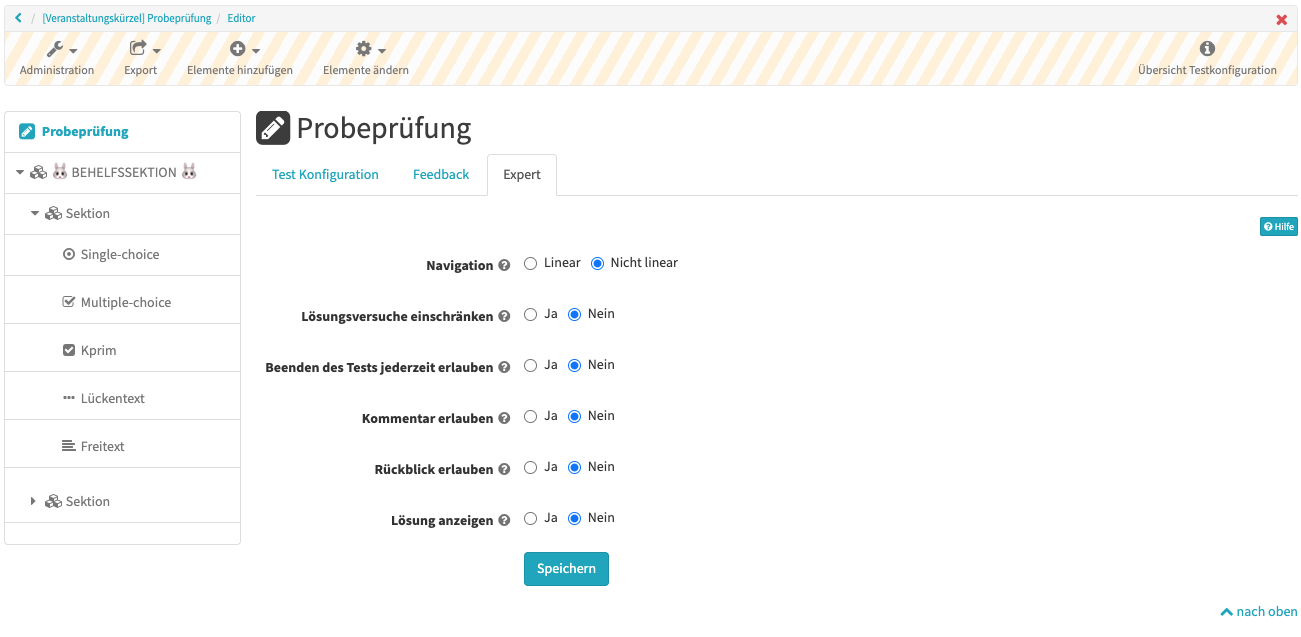The height and width of the screenshot is (637, 1301).
Task: Open the Feedback tab
Action: click(x=440, y=174)
